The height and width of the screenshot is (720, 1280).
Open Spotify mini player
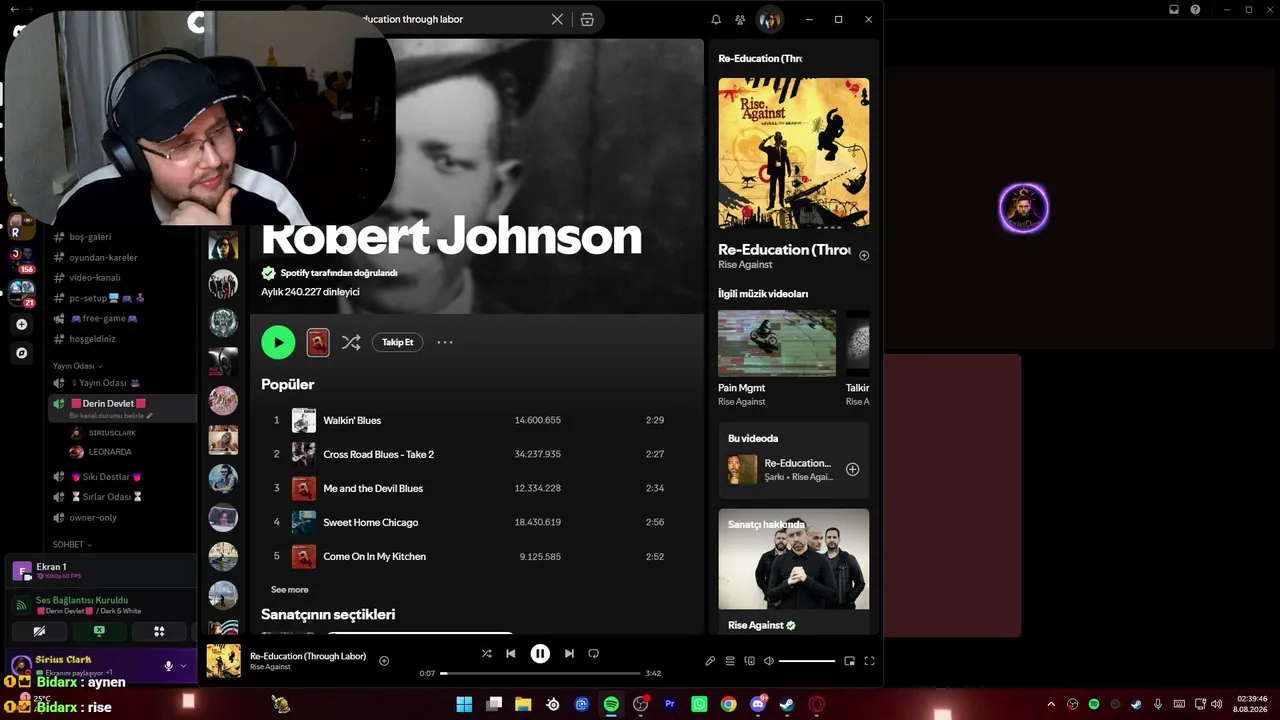[850, 661]
